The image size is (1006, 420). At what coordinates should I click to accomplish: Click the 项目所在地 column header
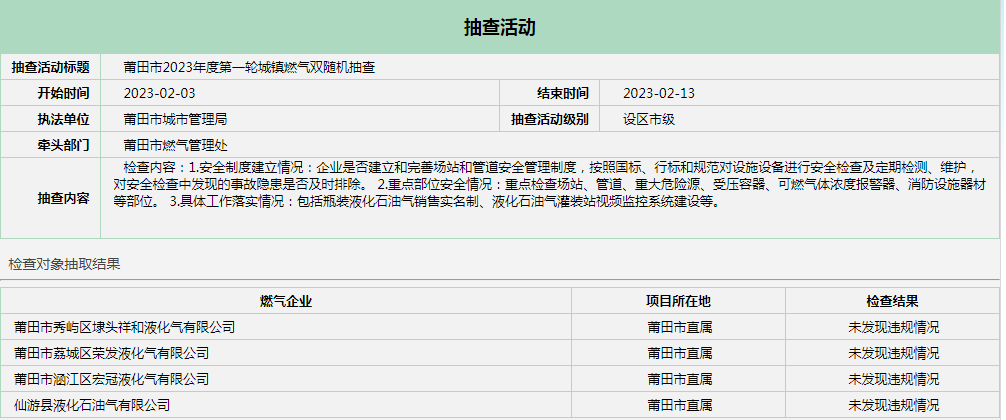(678, 301)
